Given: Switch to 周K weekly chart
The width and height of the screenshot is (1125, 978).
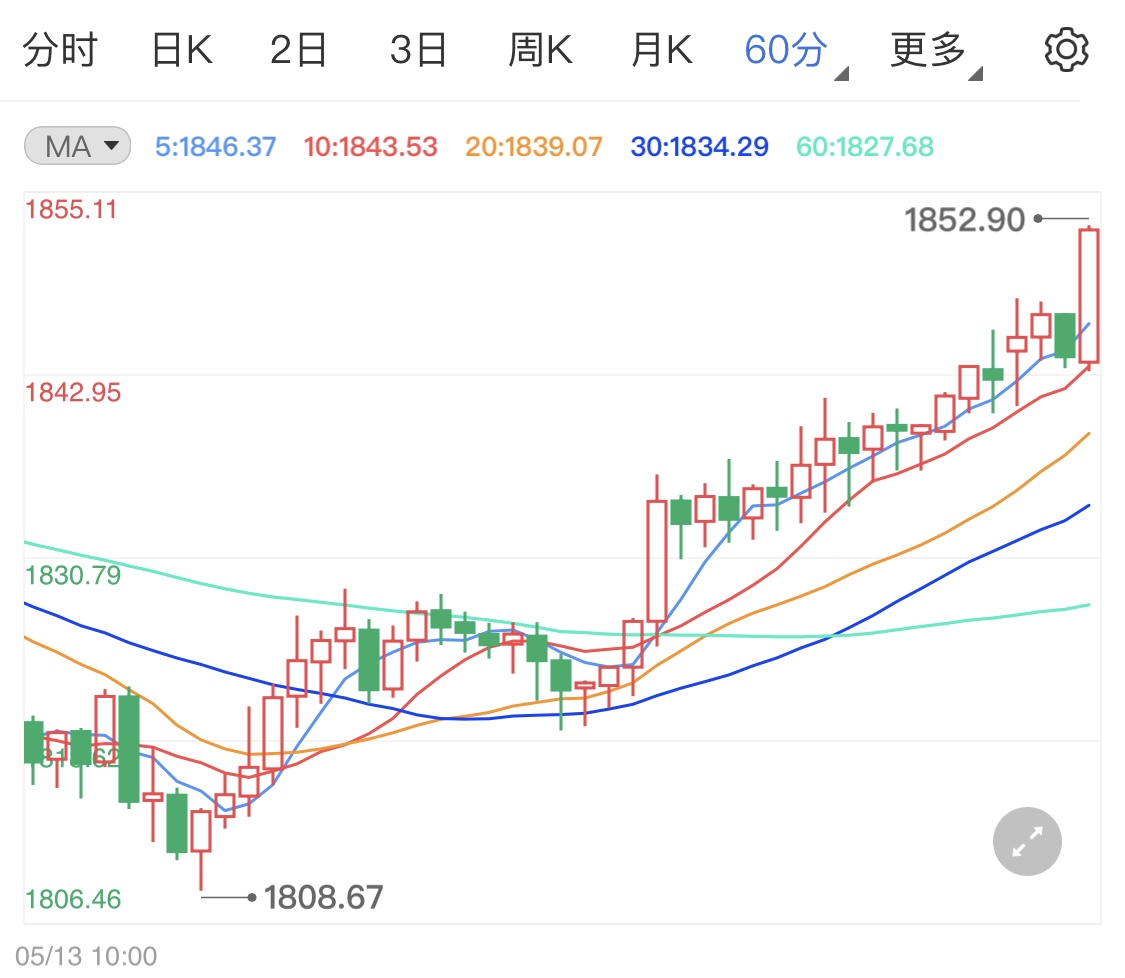Looking at the screenshot, I should click(540, 50).
